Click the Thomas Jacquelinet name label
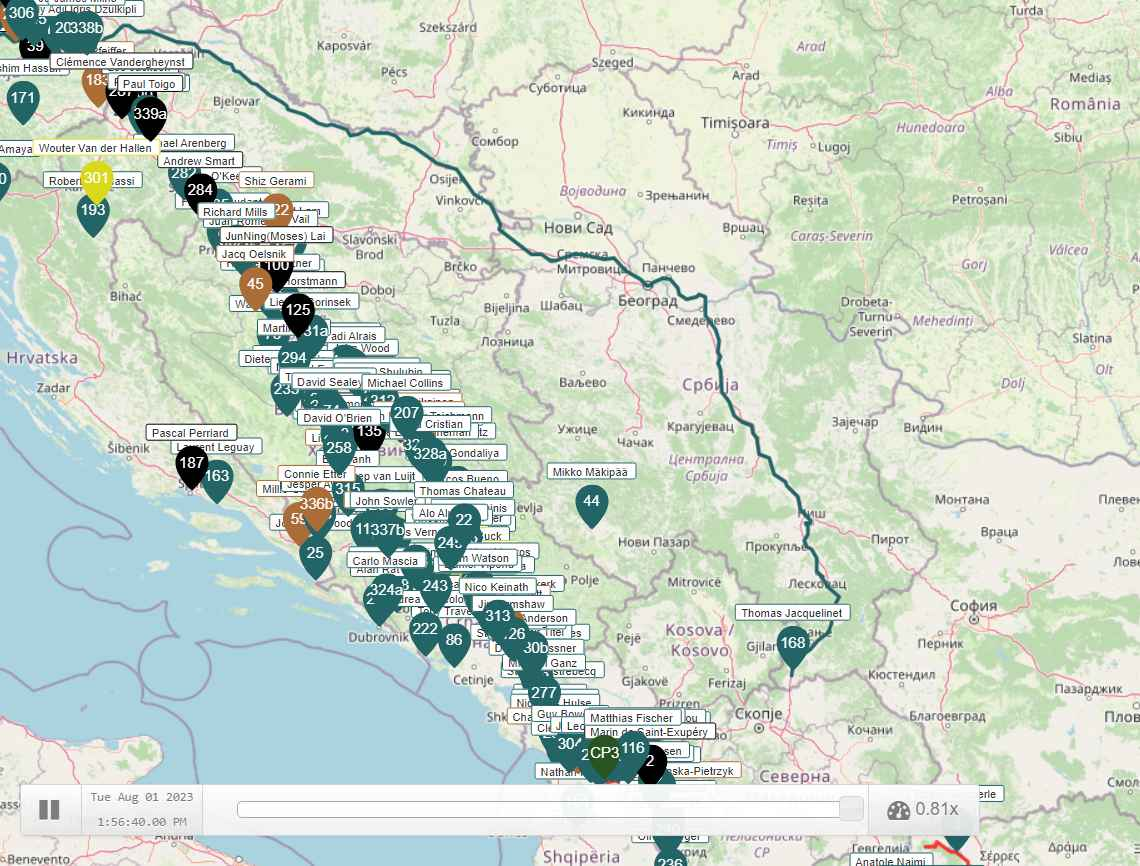Viewport: 1140px width, 866px height. [792, 613]
